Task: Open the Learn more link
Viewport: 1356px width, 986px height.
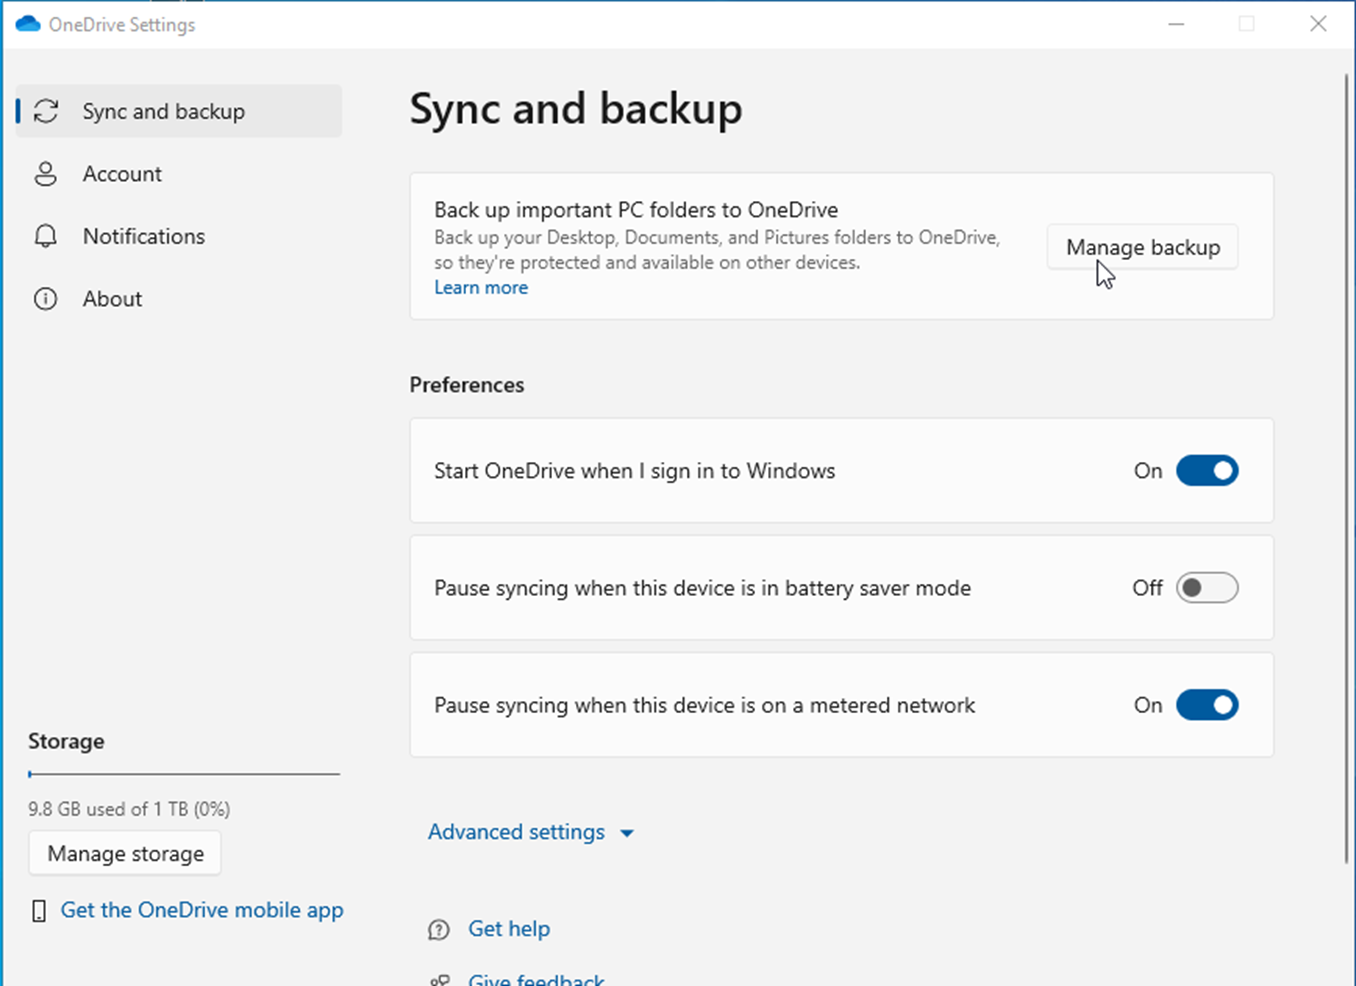Action: [481, 288]
